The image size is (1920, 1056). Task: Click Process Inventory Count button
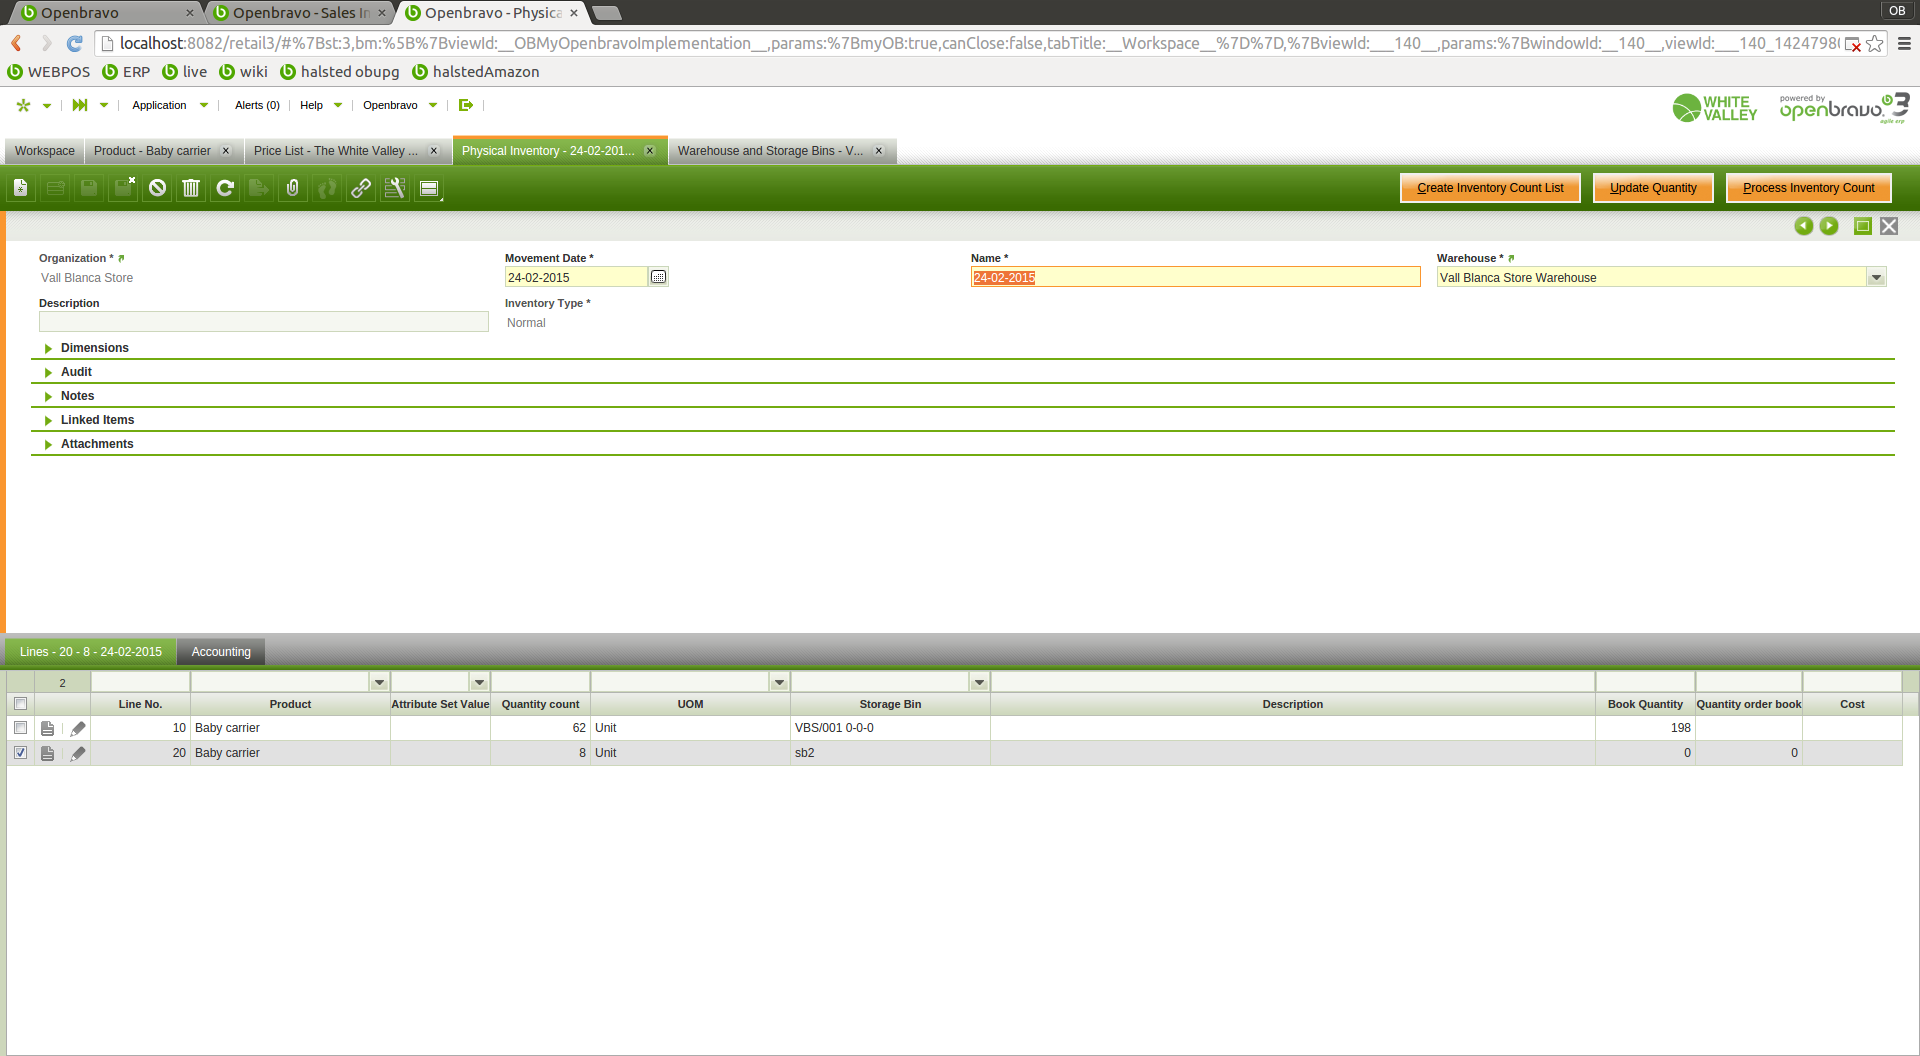point(1808,188)
